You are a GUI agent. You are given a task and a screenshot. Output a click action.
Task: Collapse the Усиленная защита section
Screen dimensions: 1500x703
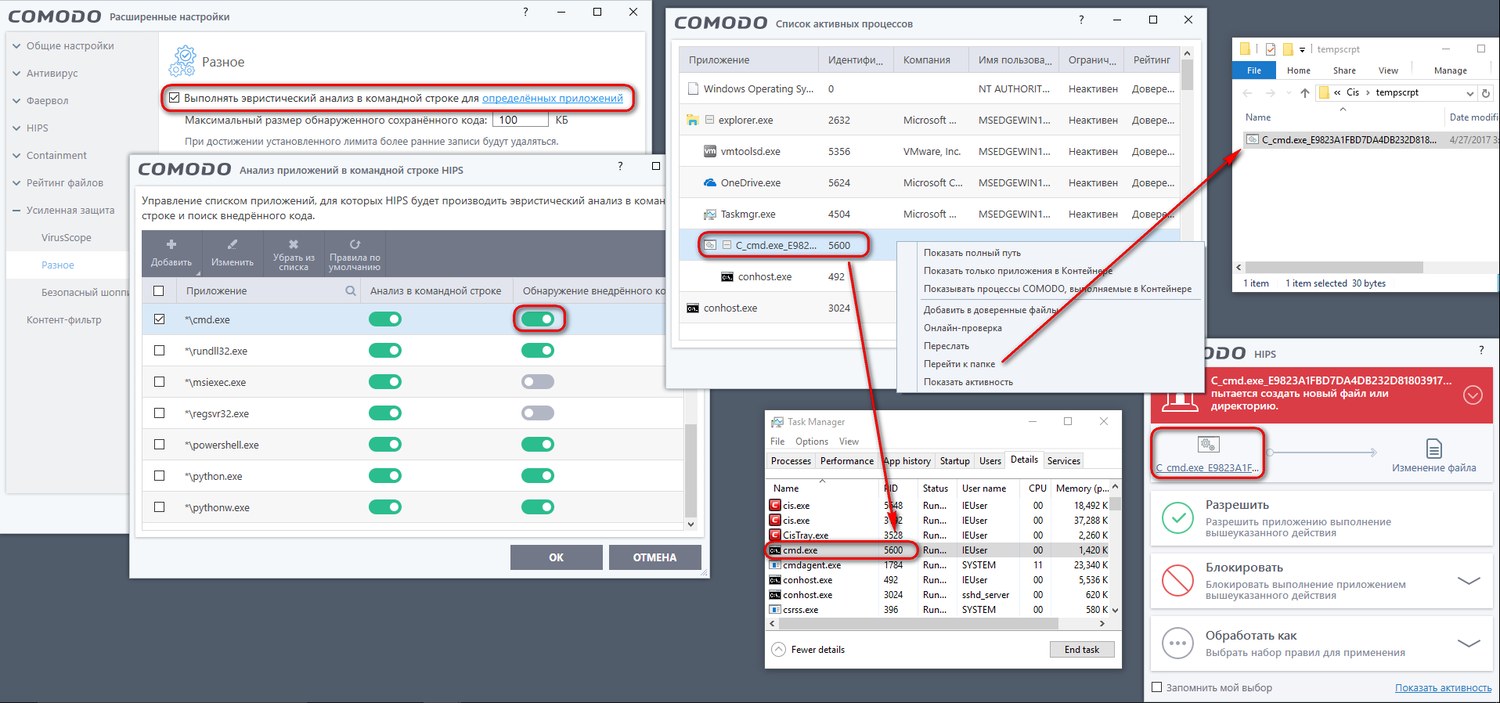pyautogui.click(x=16, y=211)
